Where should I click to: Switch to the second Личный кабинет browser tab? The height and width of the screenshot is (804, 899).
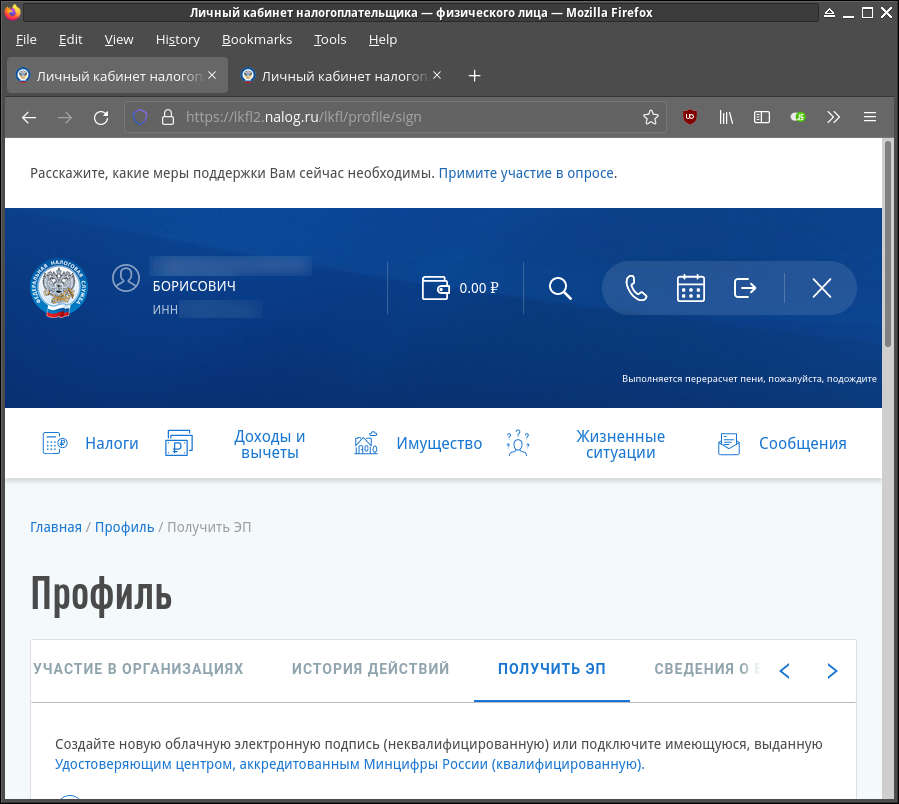(344, 76)
